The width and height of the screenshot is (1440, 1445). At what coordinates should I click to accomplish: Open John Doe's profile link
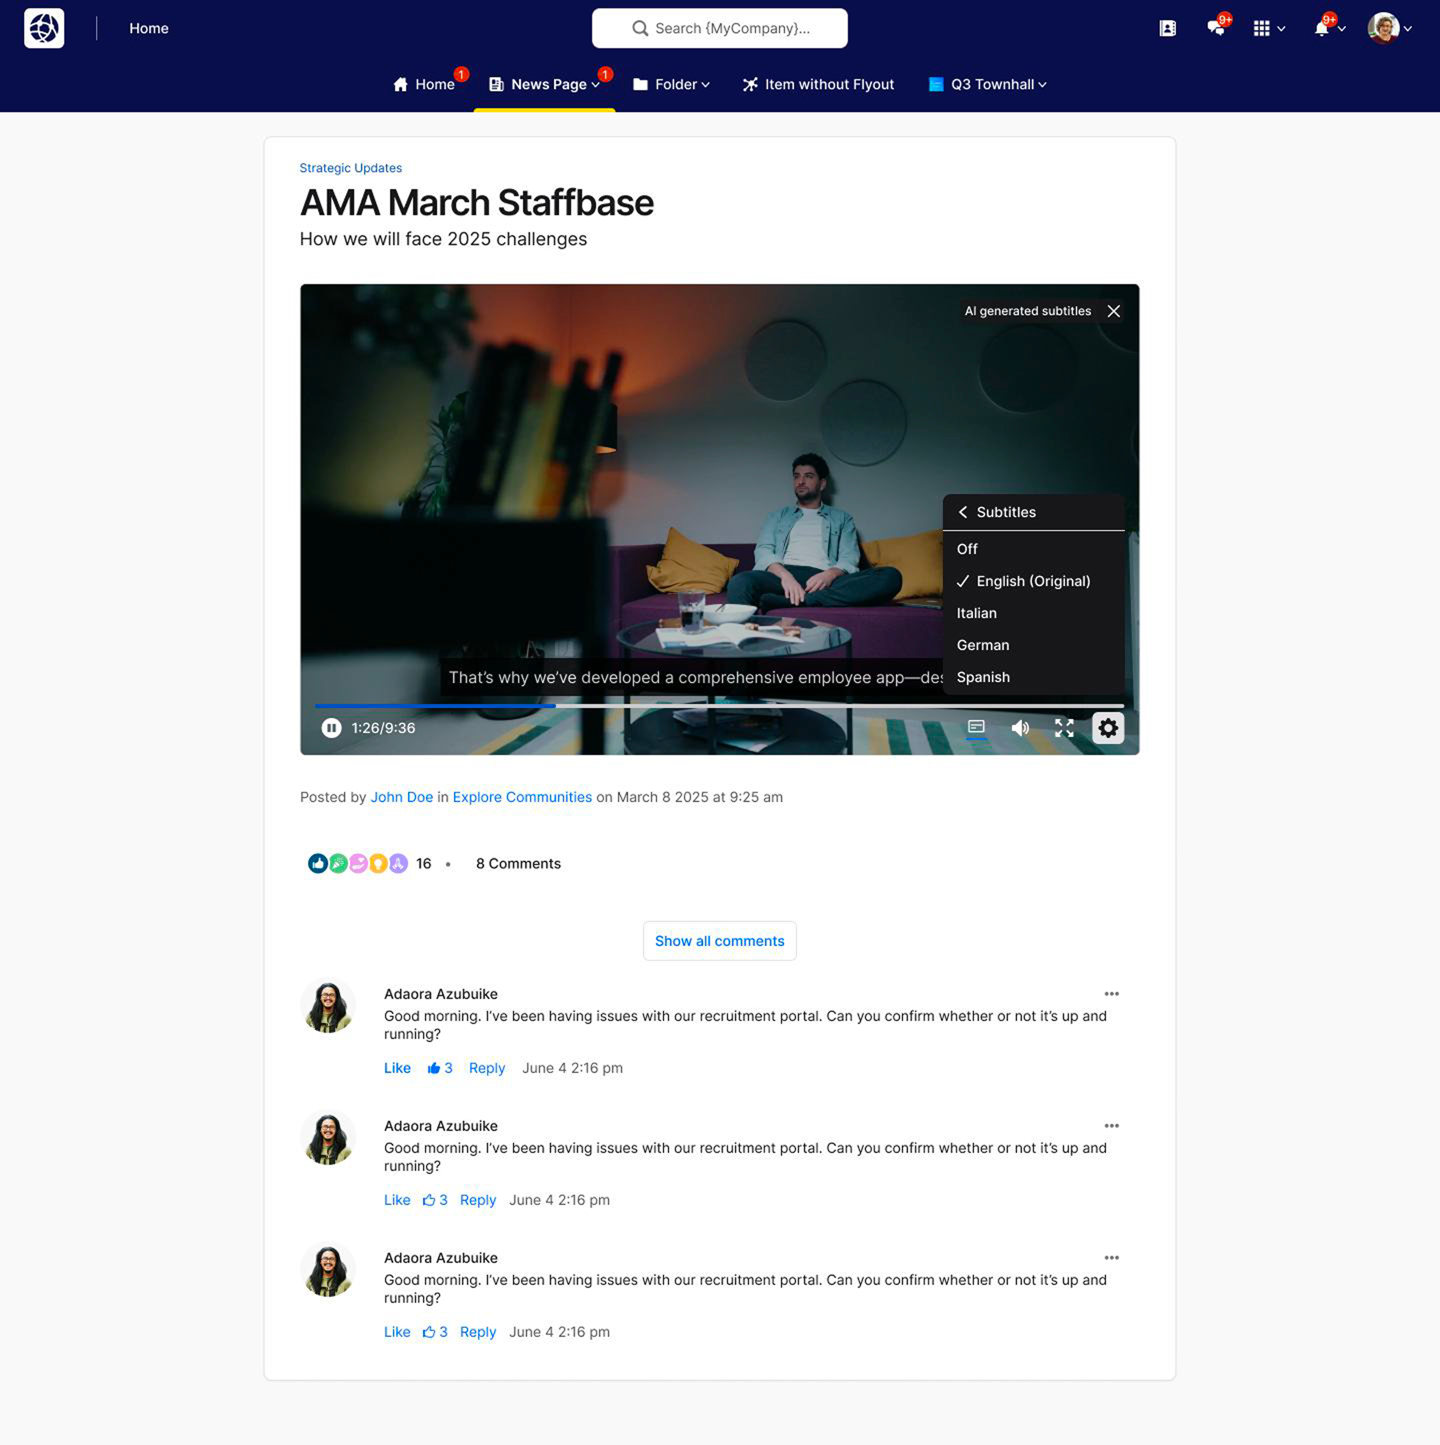click(402, 797)
